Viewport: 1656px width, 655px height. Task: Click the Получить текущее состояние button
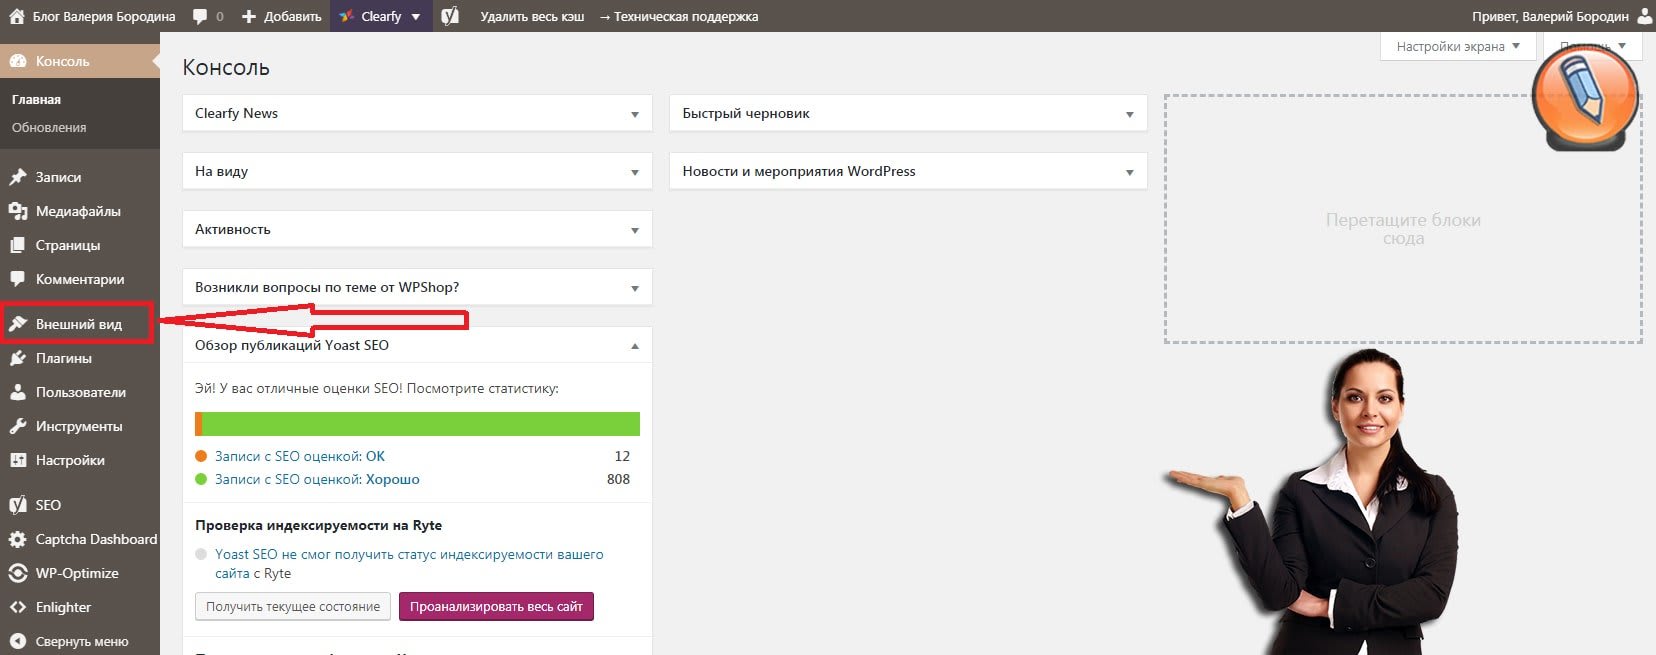point(293,606)
